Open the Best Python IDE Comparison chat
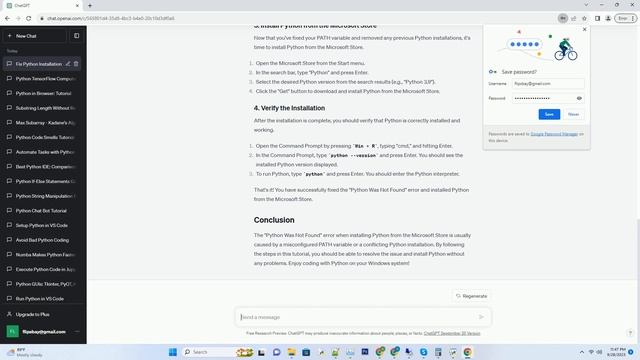Screen dimensions: 640x360 (x=42, y=167)
